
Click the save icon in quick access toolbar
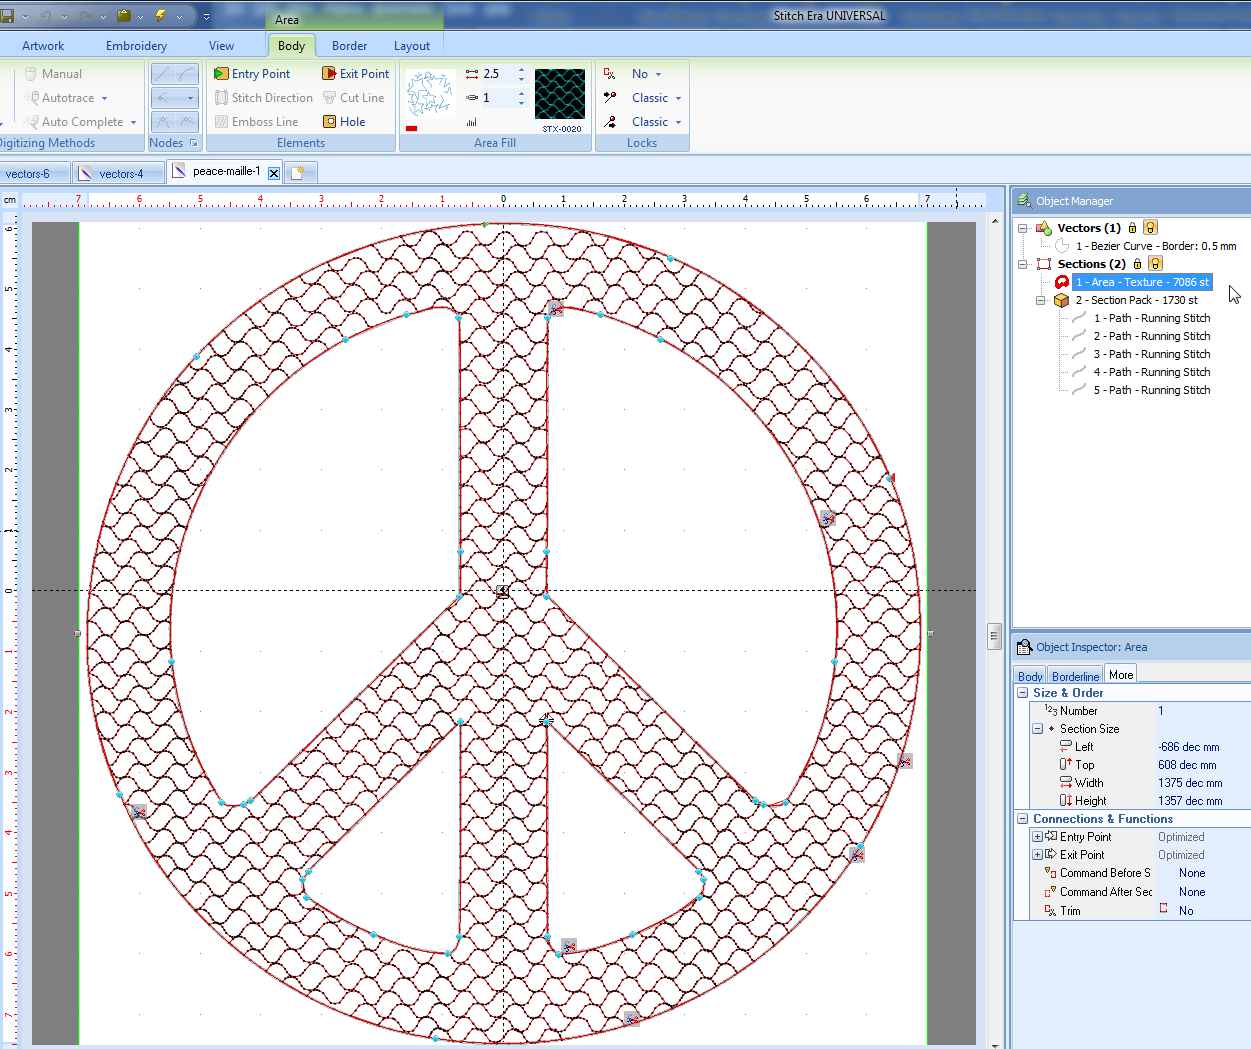pos(8,16)
